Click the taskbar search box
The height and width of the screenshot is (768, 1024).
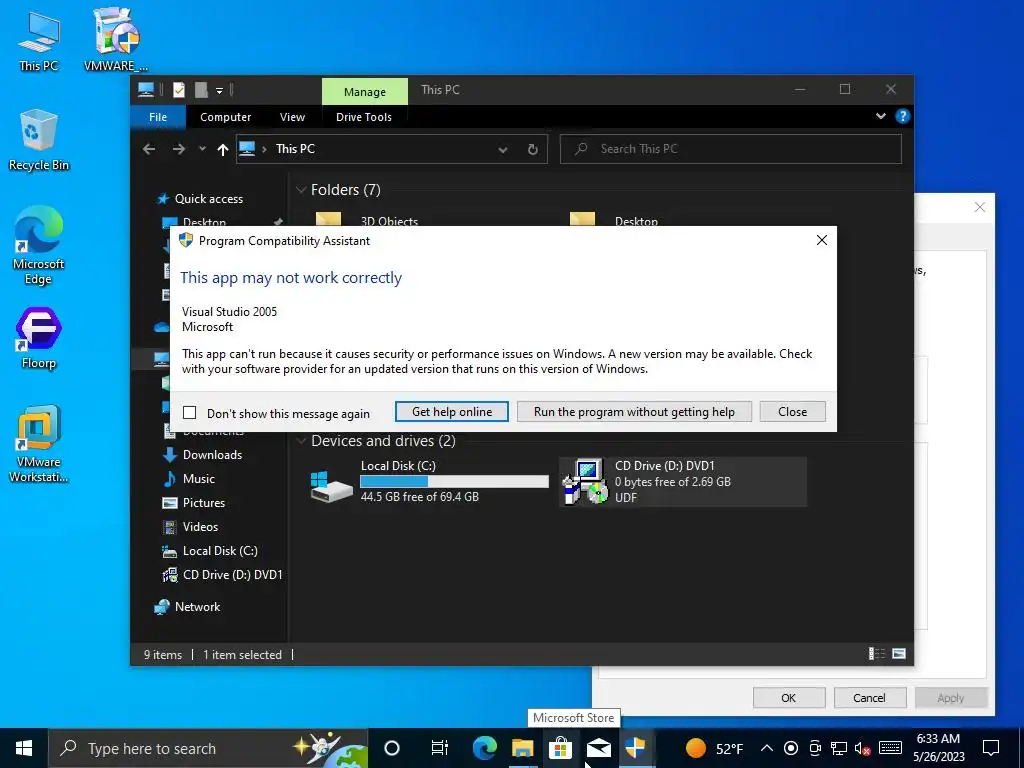pos(208,748)
